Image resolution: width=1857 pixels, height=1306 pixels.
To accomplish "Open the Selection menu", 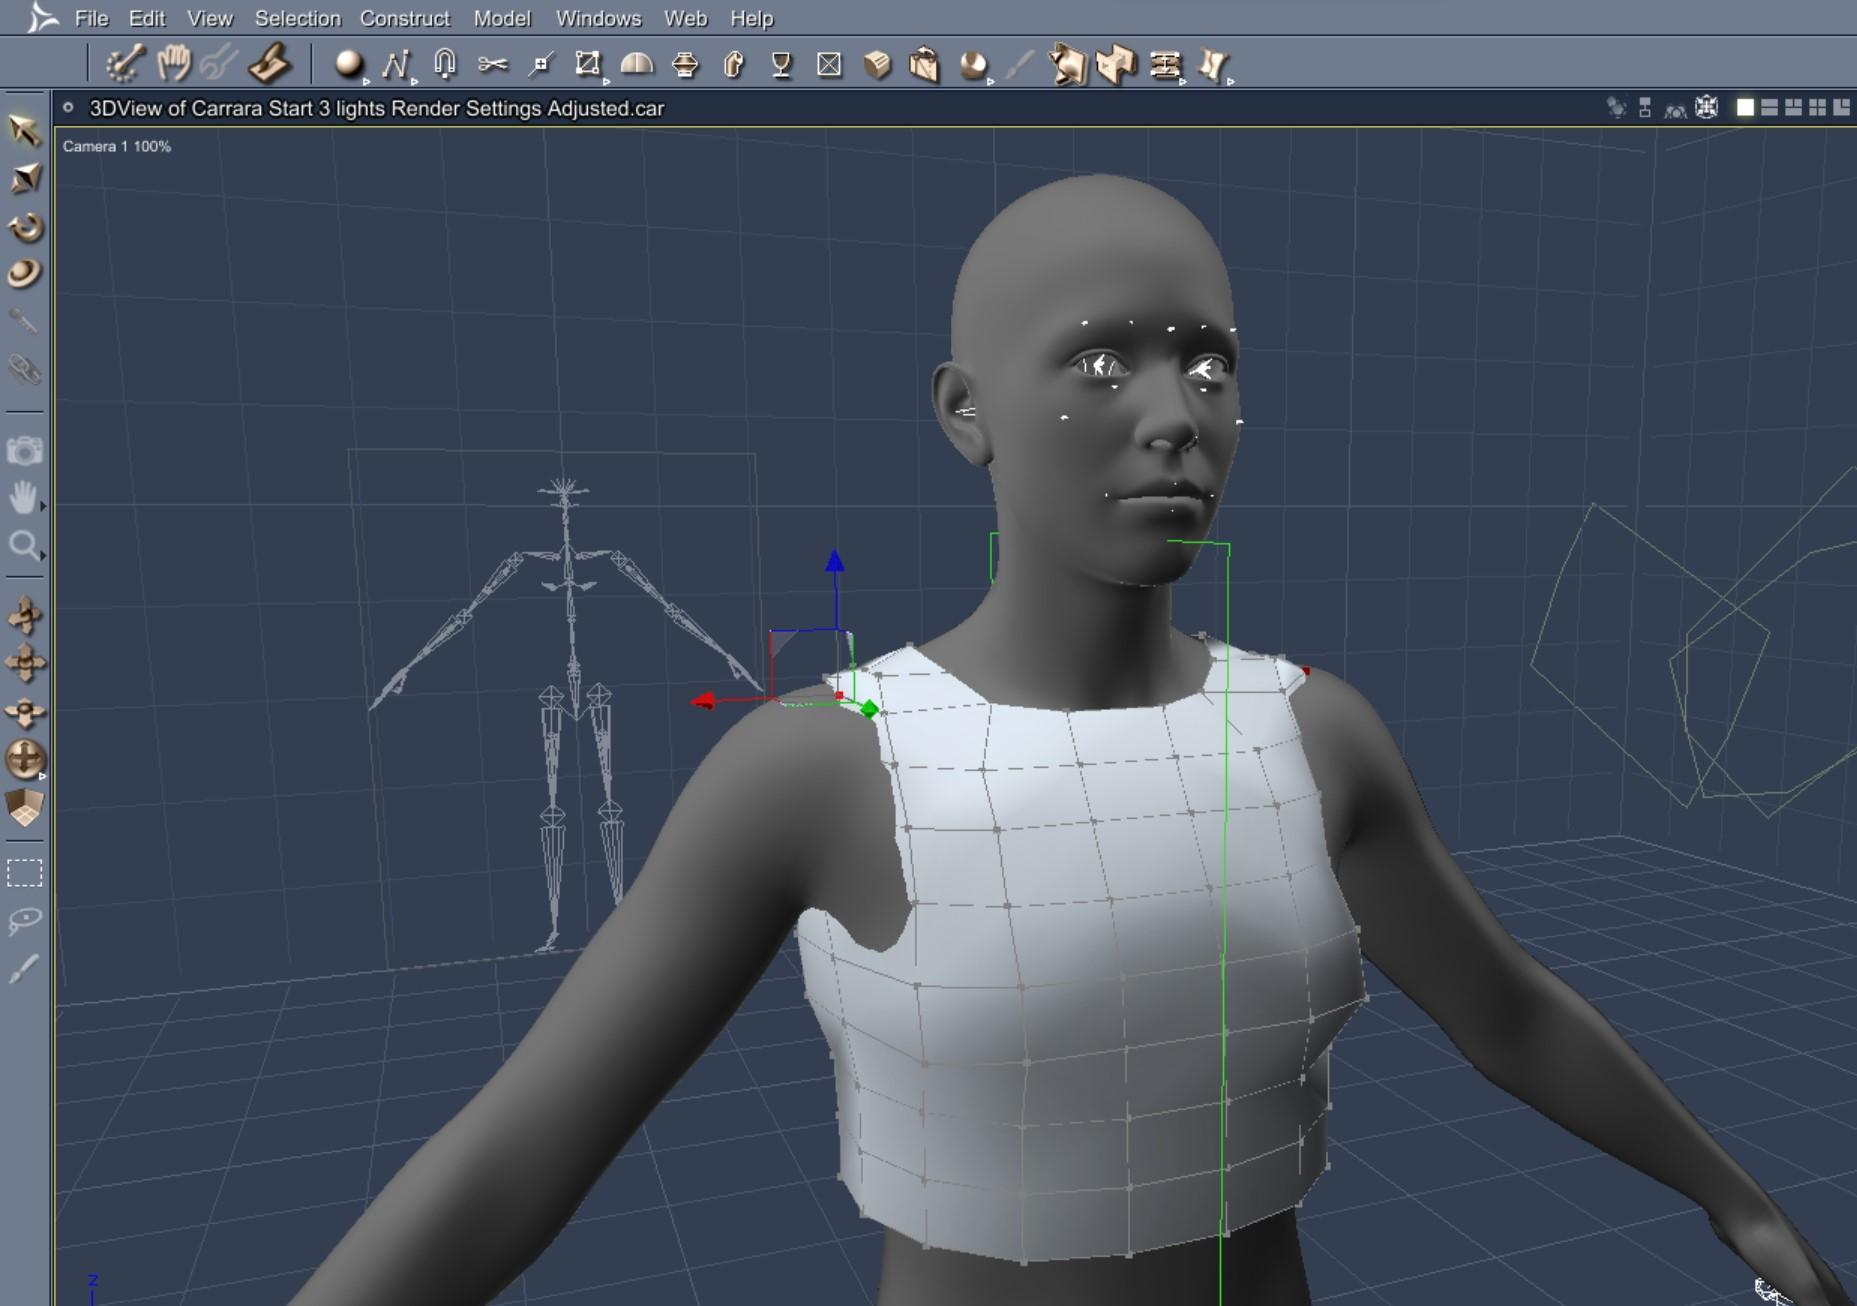I will pos(298,18).
